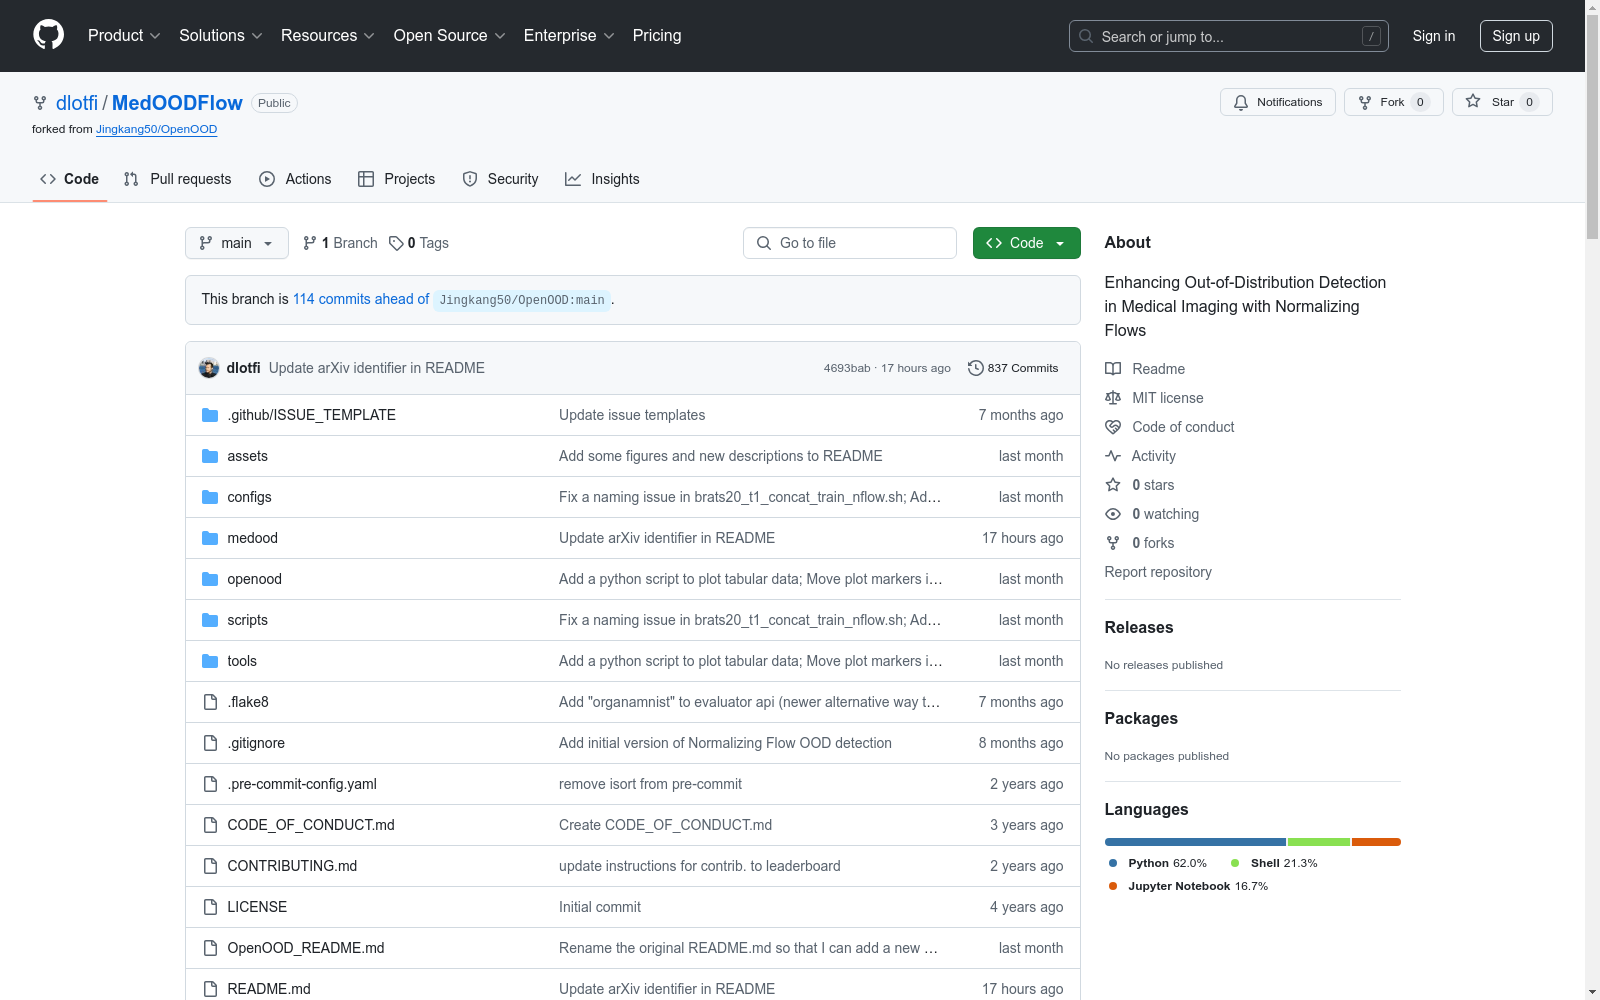
Task: Click the Go to file input
Action: [x=850, y=243]
